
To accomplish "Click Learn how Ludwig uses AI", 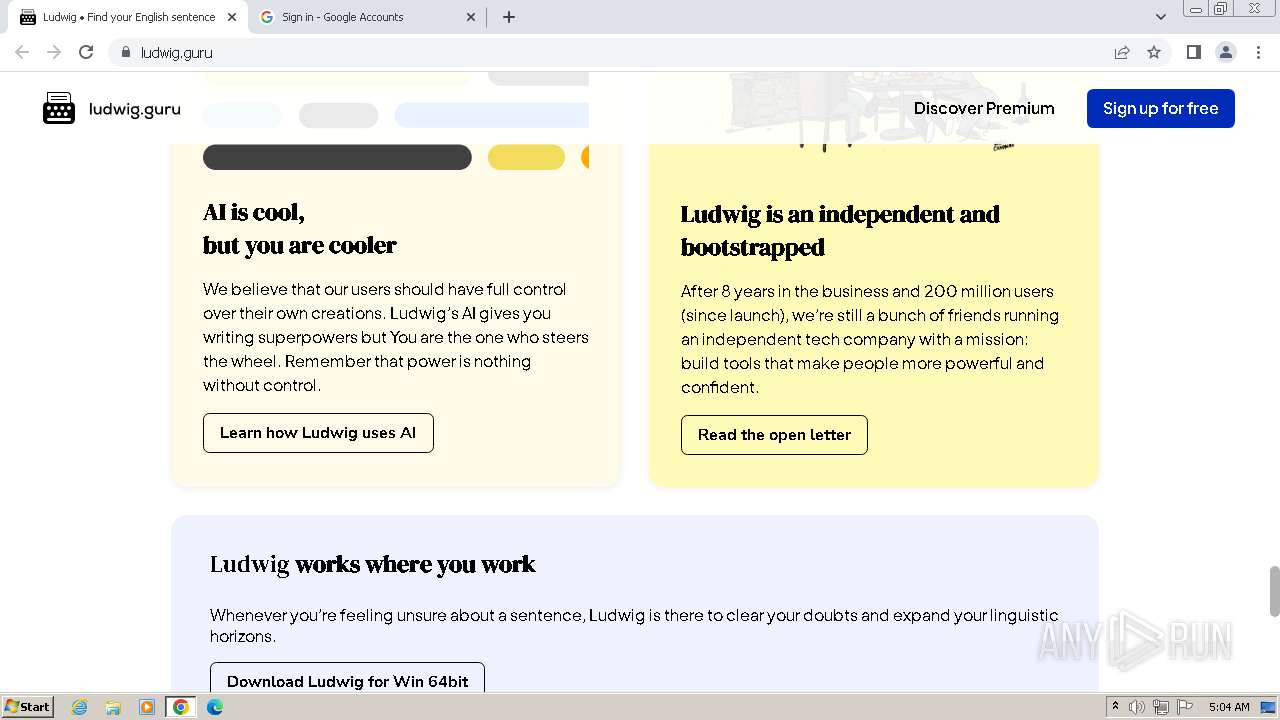I will (x=318, y=433).
